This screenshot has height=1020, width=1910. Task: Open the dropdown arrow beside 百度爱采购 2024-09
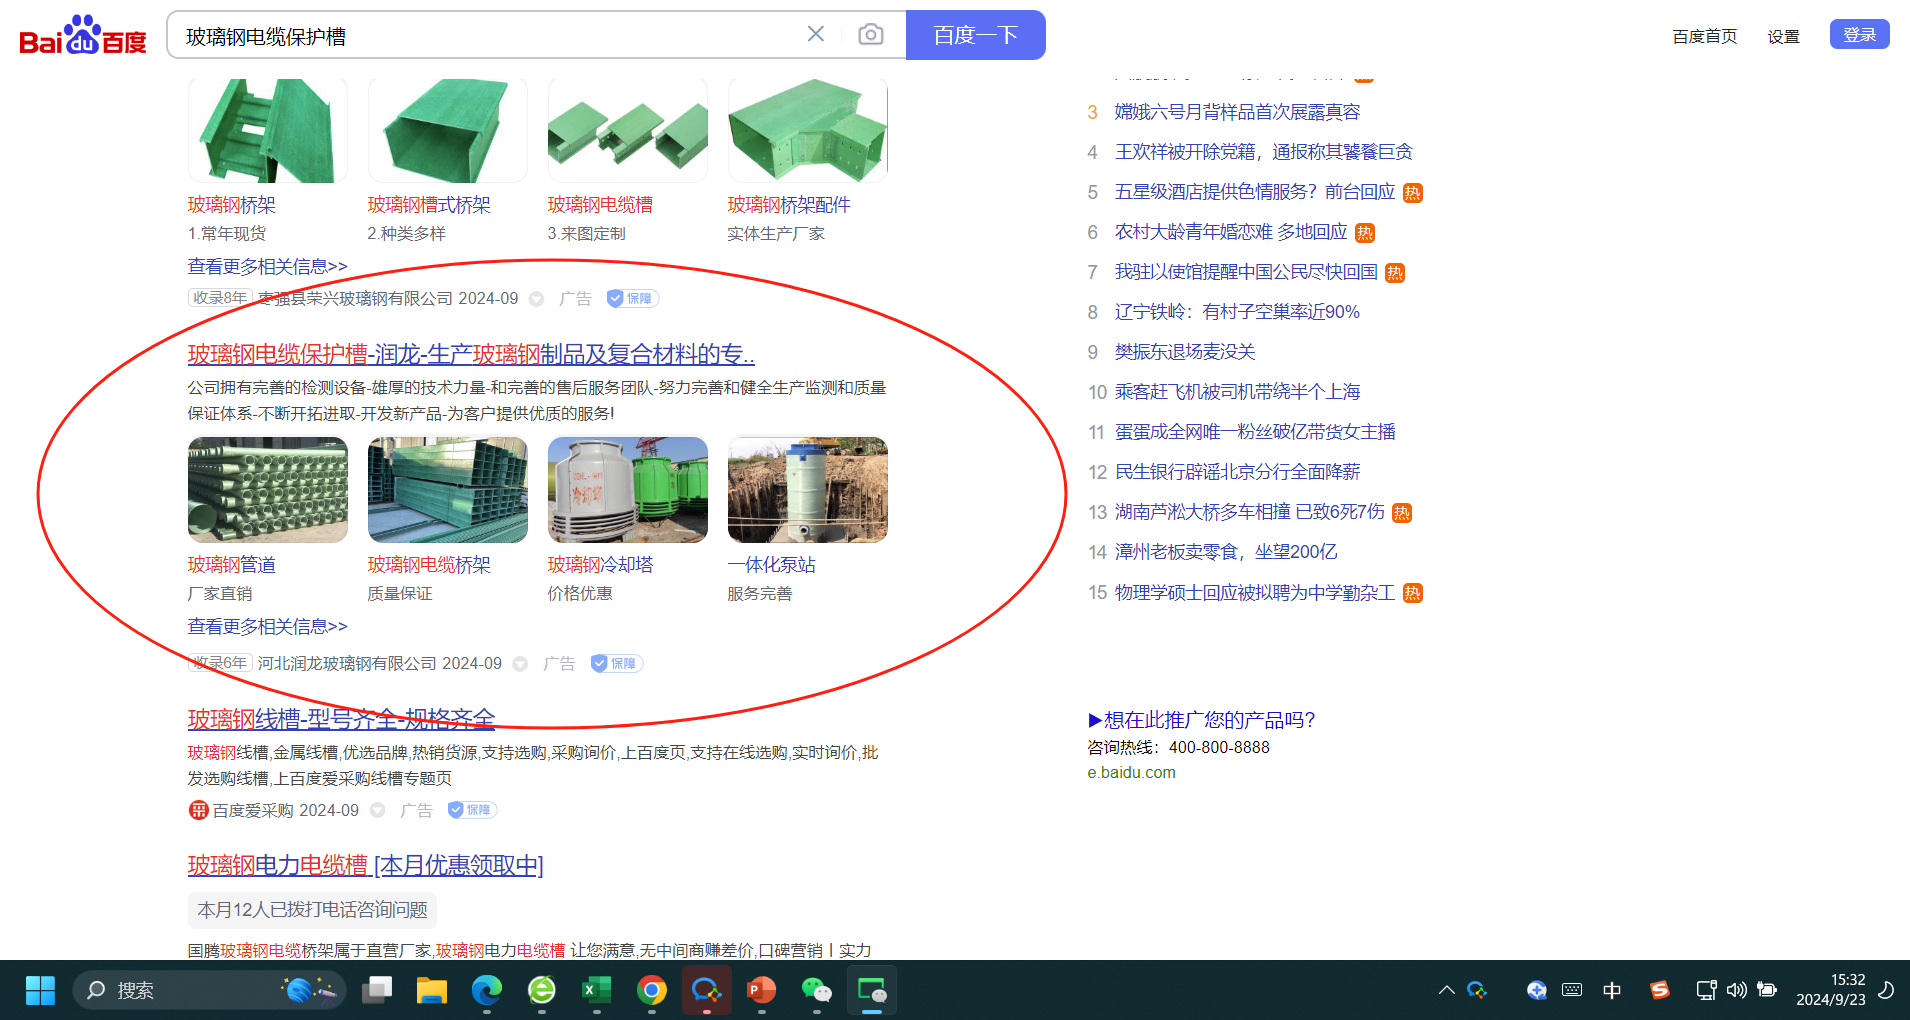(377, 810)
